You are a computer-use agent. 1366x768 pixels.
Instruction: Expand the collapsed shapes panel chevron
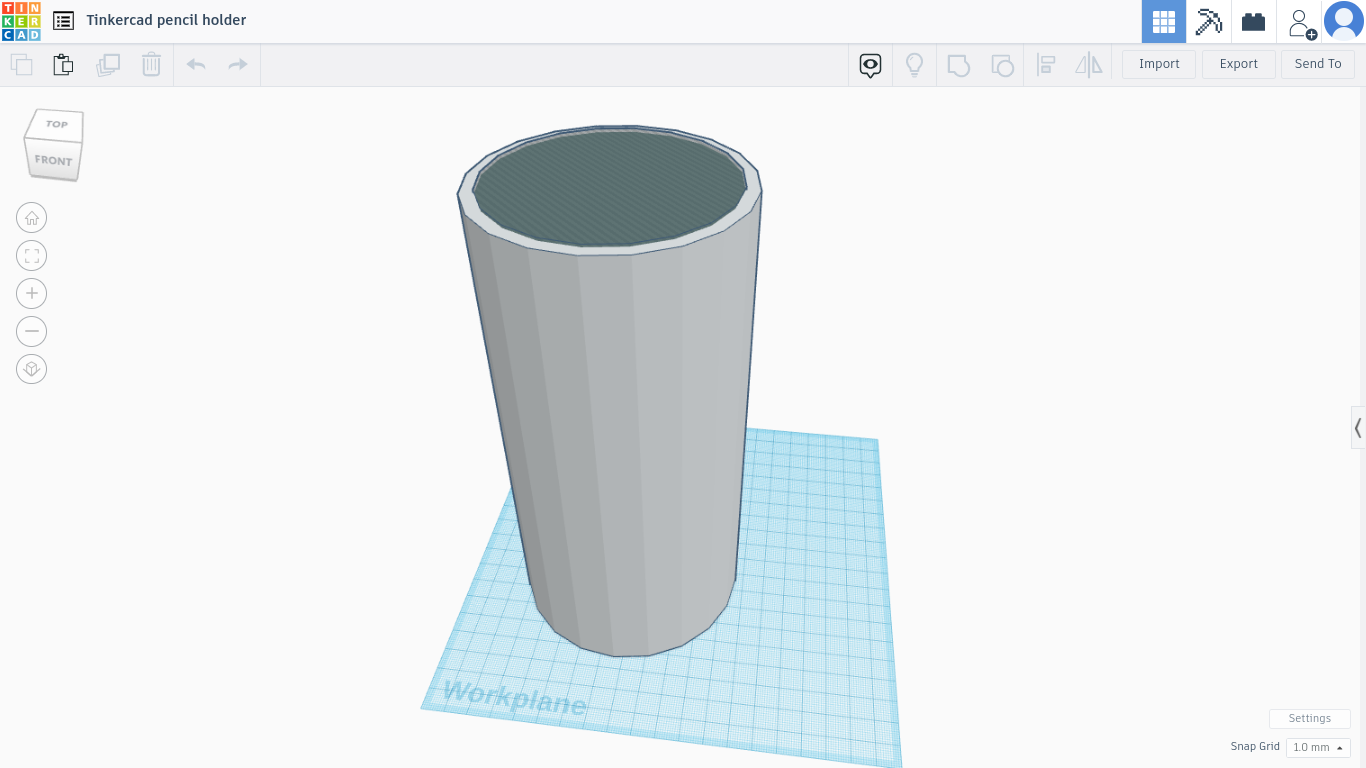(1358, 428)
